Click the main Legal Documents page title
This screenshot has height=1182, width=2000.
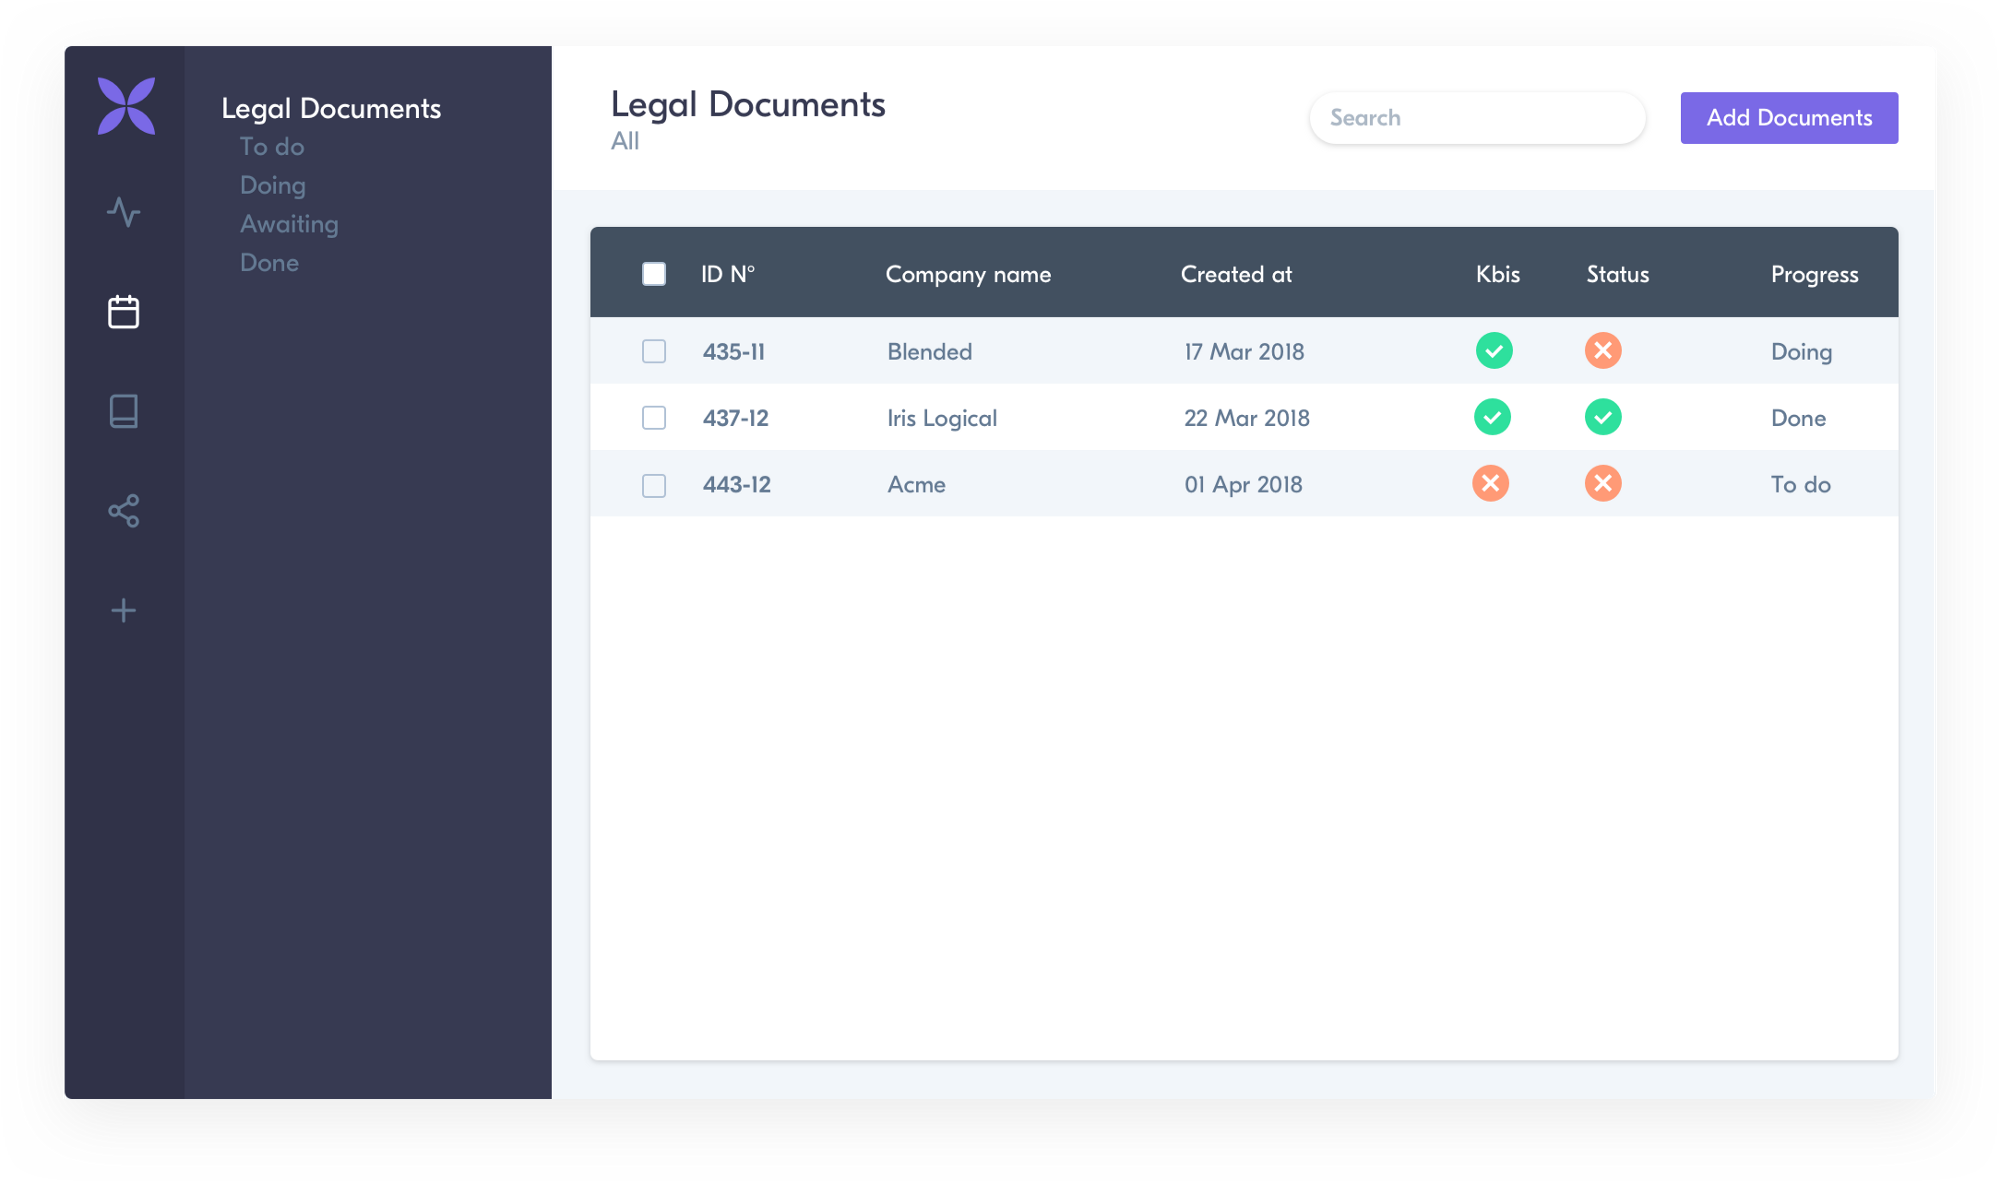pos(748,104)
